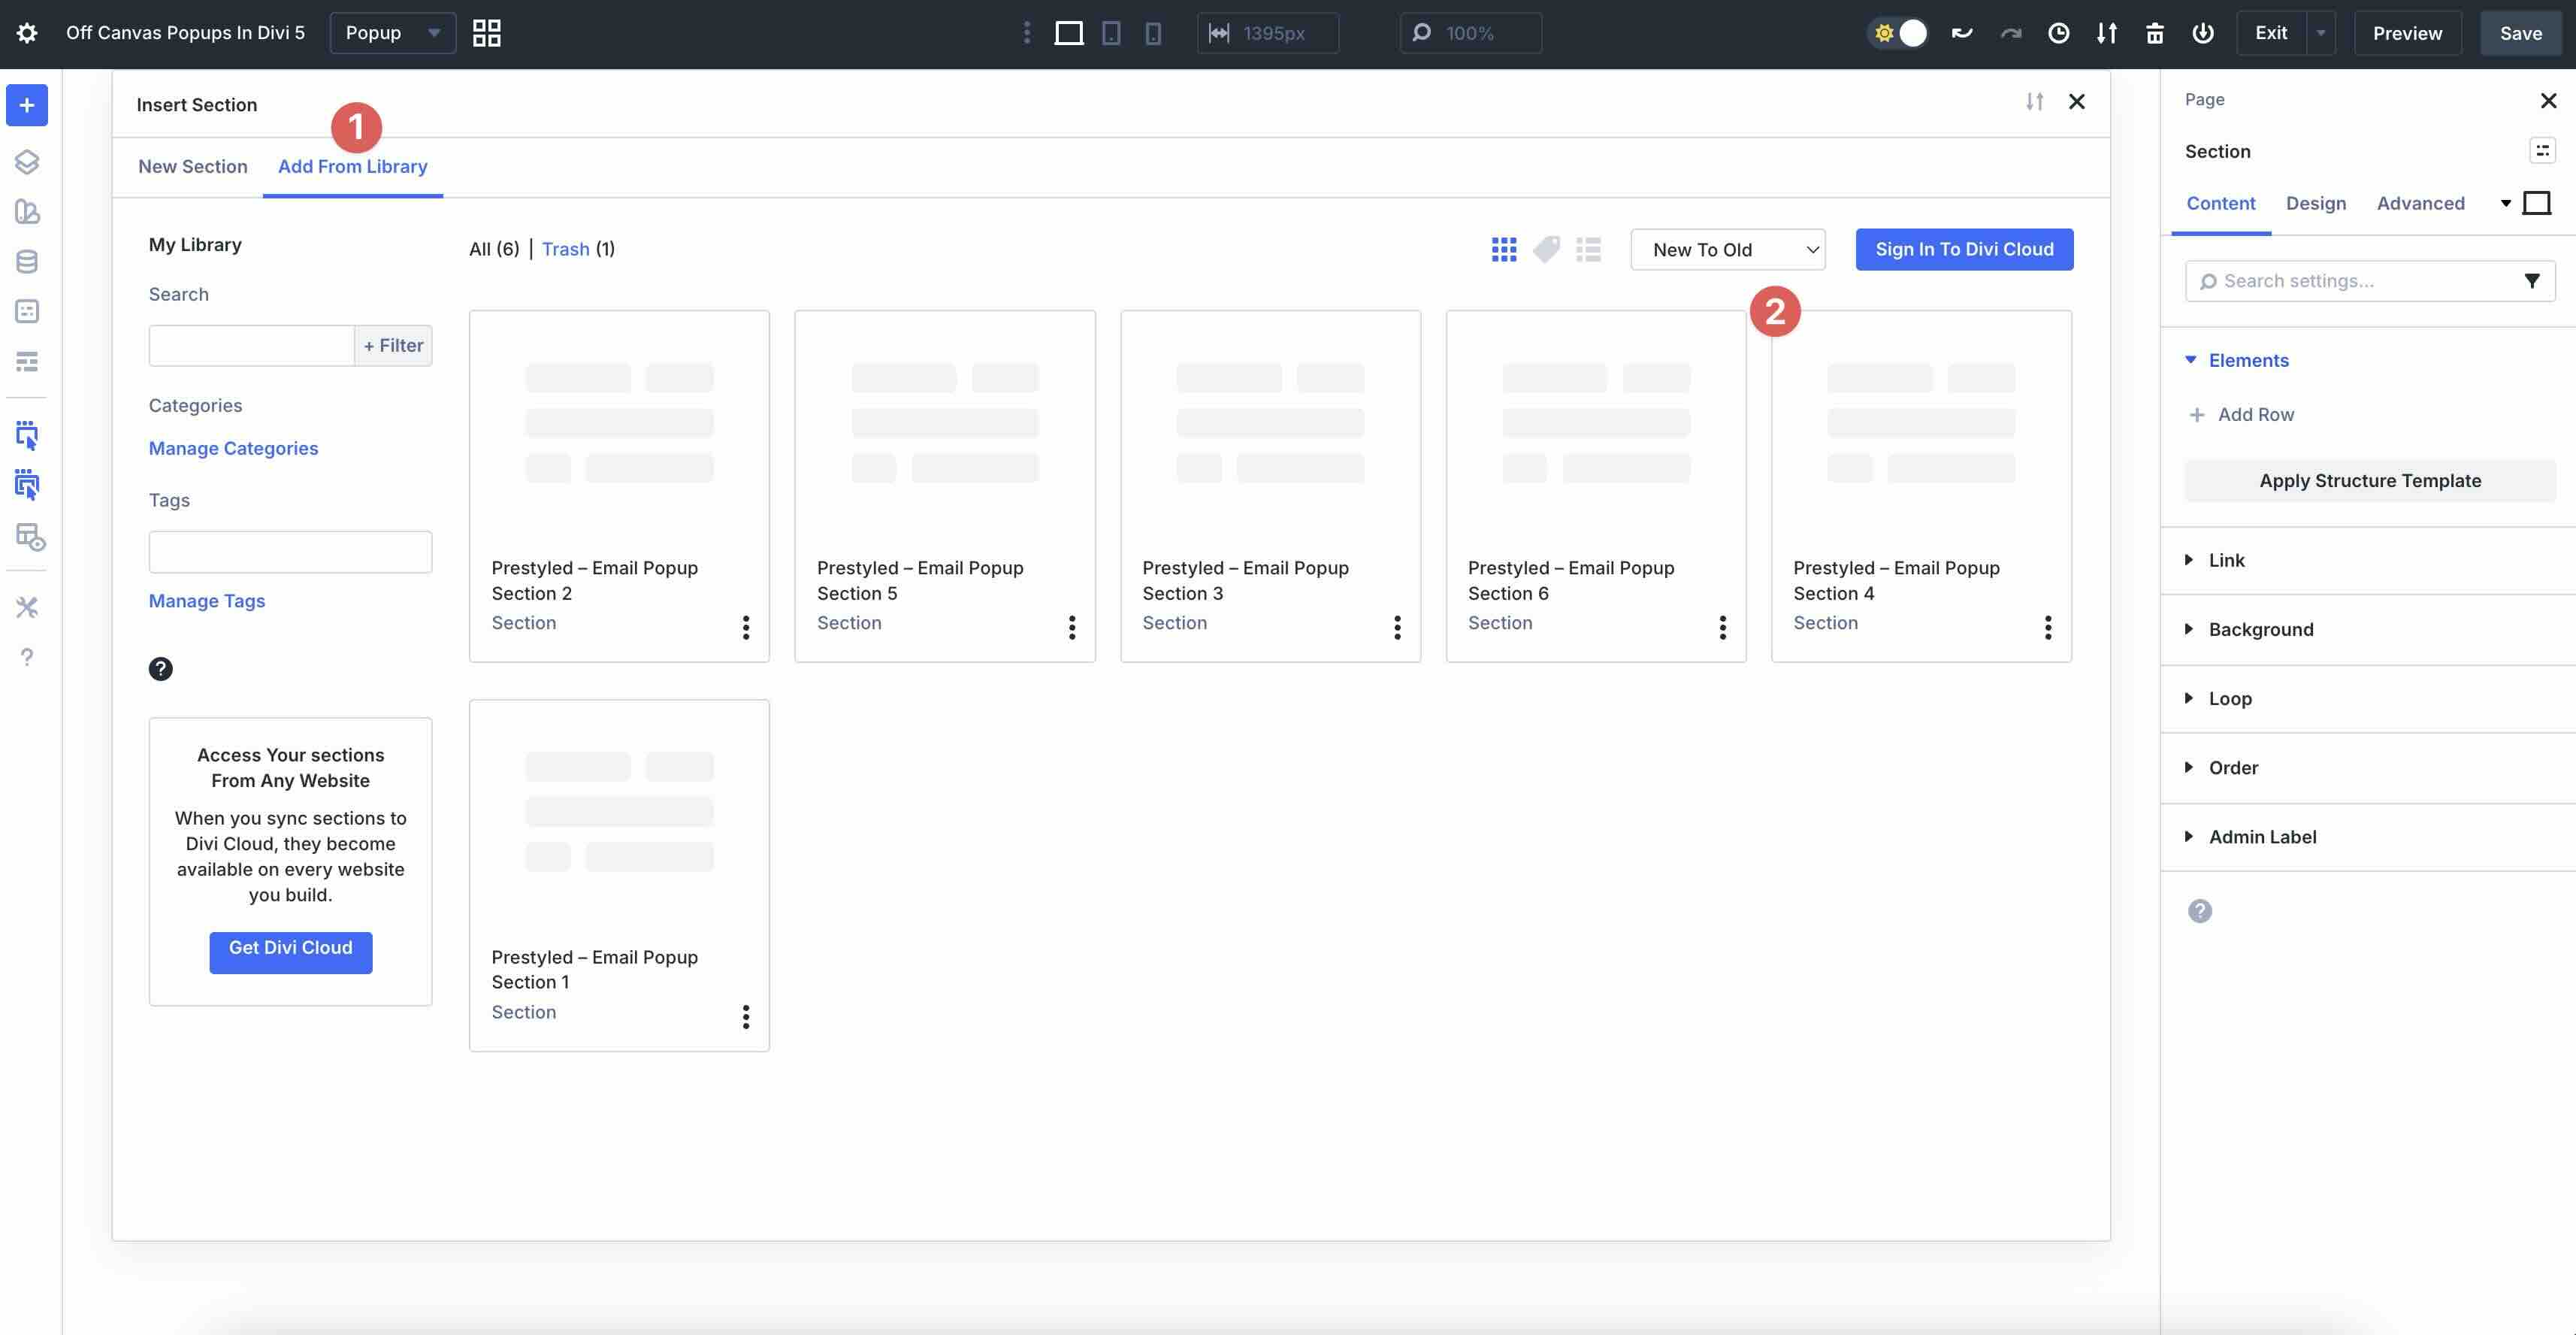Open the Manage Categories link
This screenshot has height=1335, width=2576.
coord(233,448)
